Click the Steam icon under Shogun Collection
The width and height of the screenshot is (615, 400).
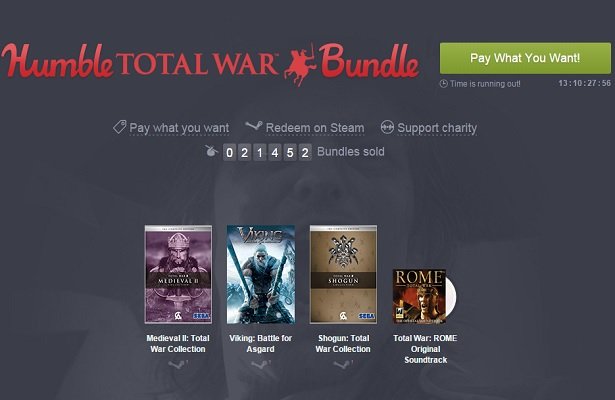(343, 365)
